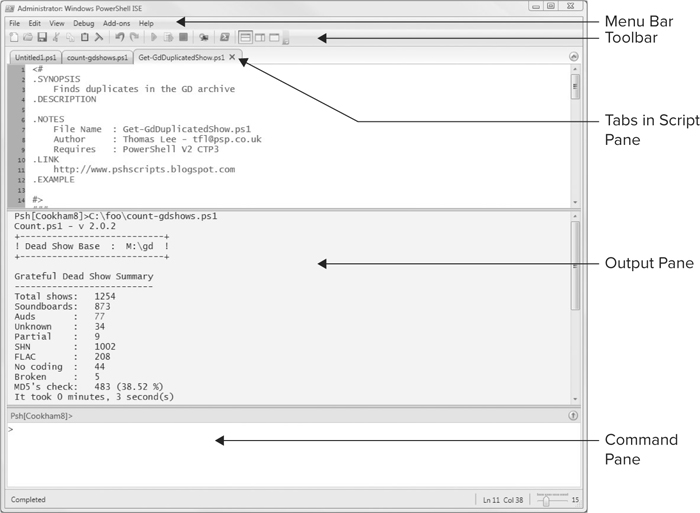Click the Copy icon in toolbar

tap(71, 38)
